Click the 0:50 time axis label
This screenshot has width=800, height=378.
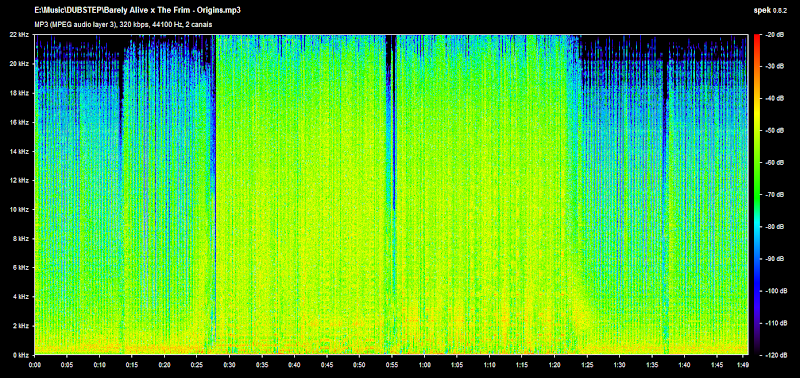[x=359, y=365]
